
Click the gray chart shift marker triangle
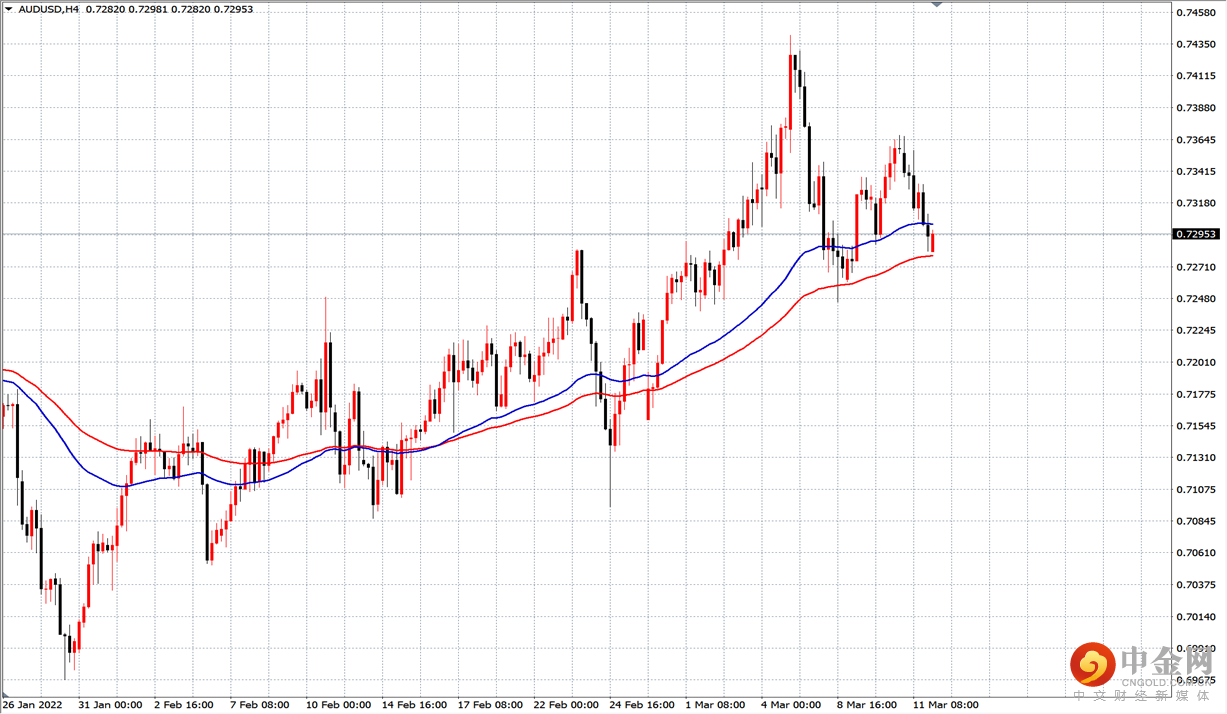pyautogui.click(x=937, y=6)
